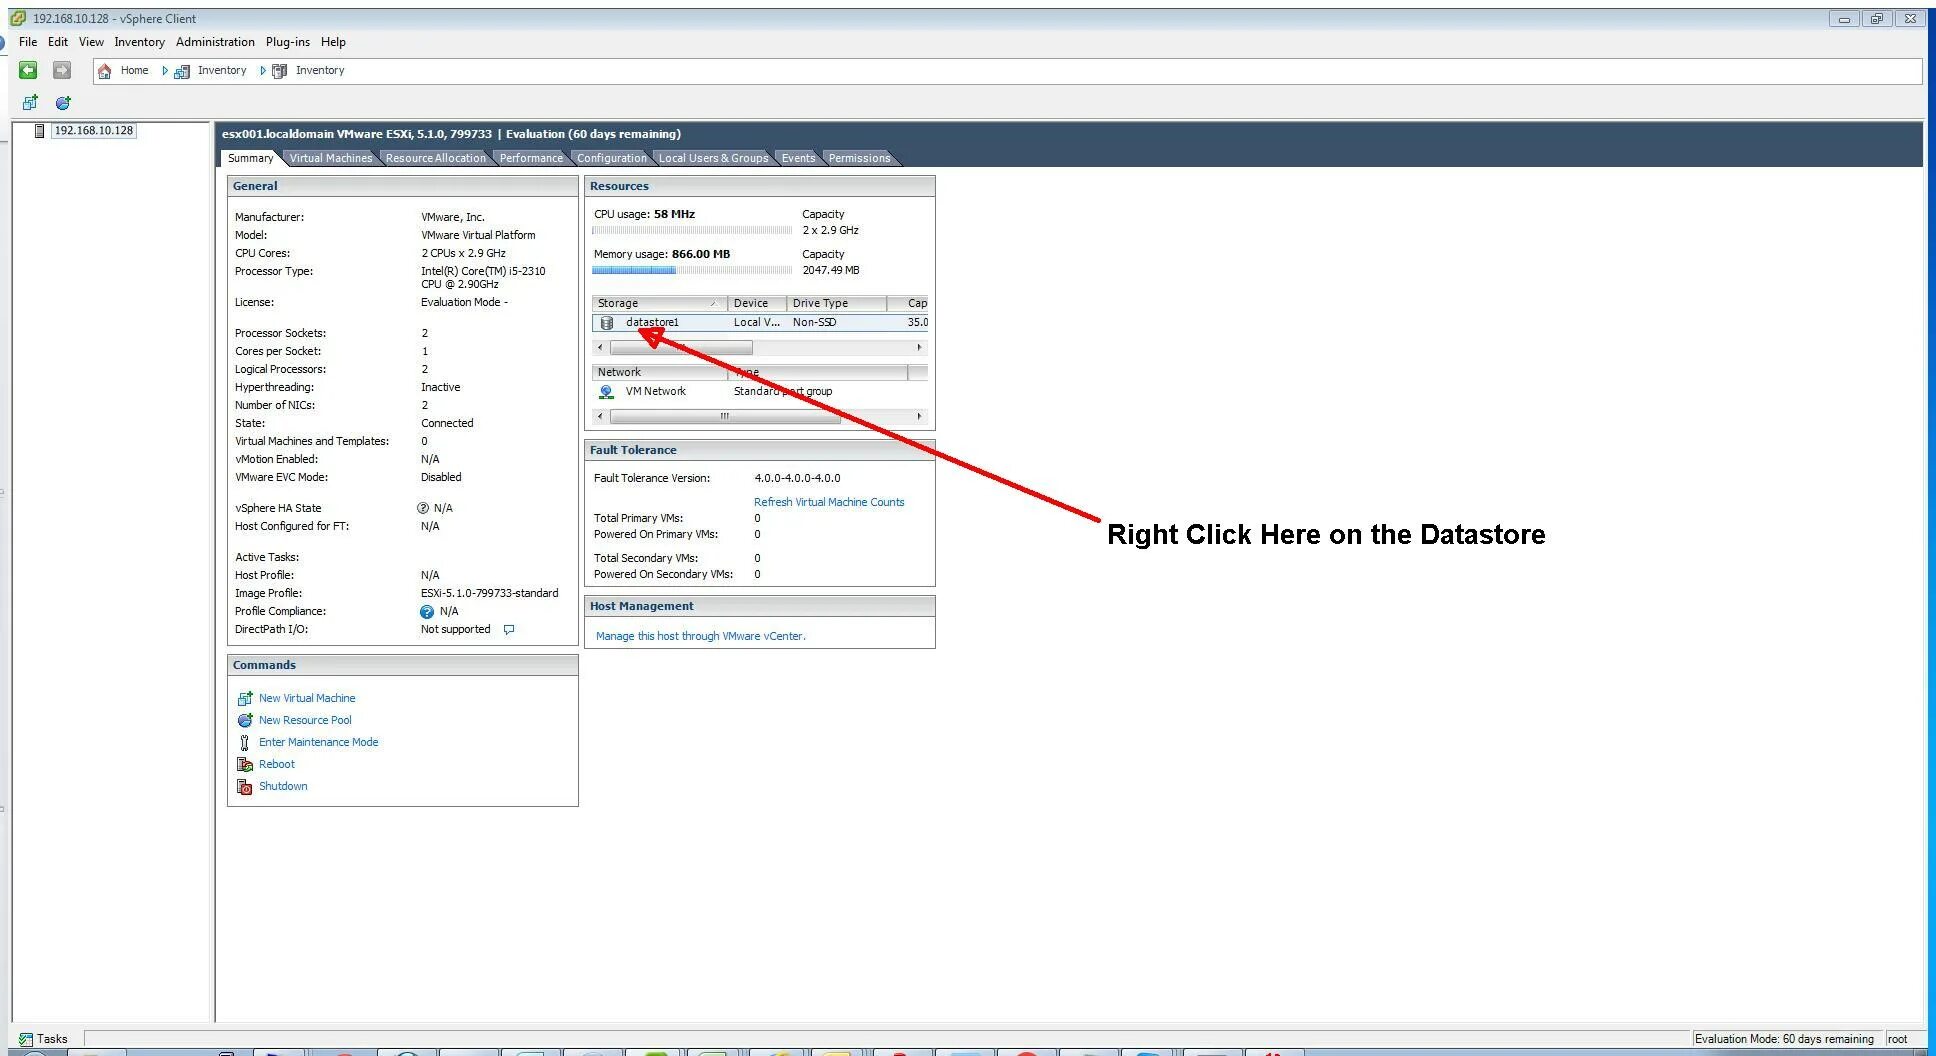This screenshot has width=1936, height=1056.
Task: Click the Evaluation Mode status bar entry
Action: (x=1784, y=1039)
